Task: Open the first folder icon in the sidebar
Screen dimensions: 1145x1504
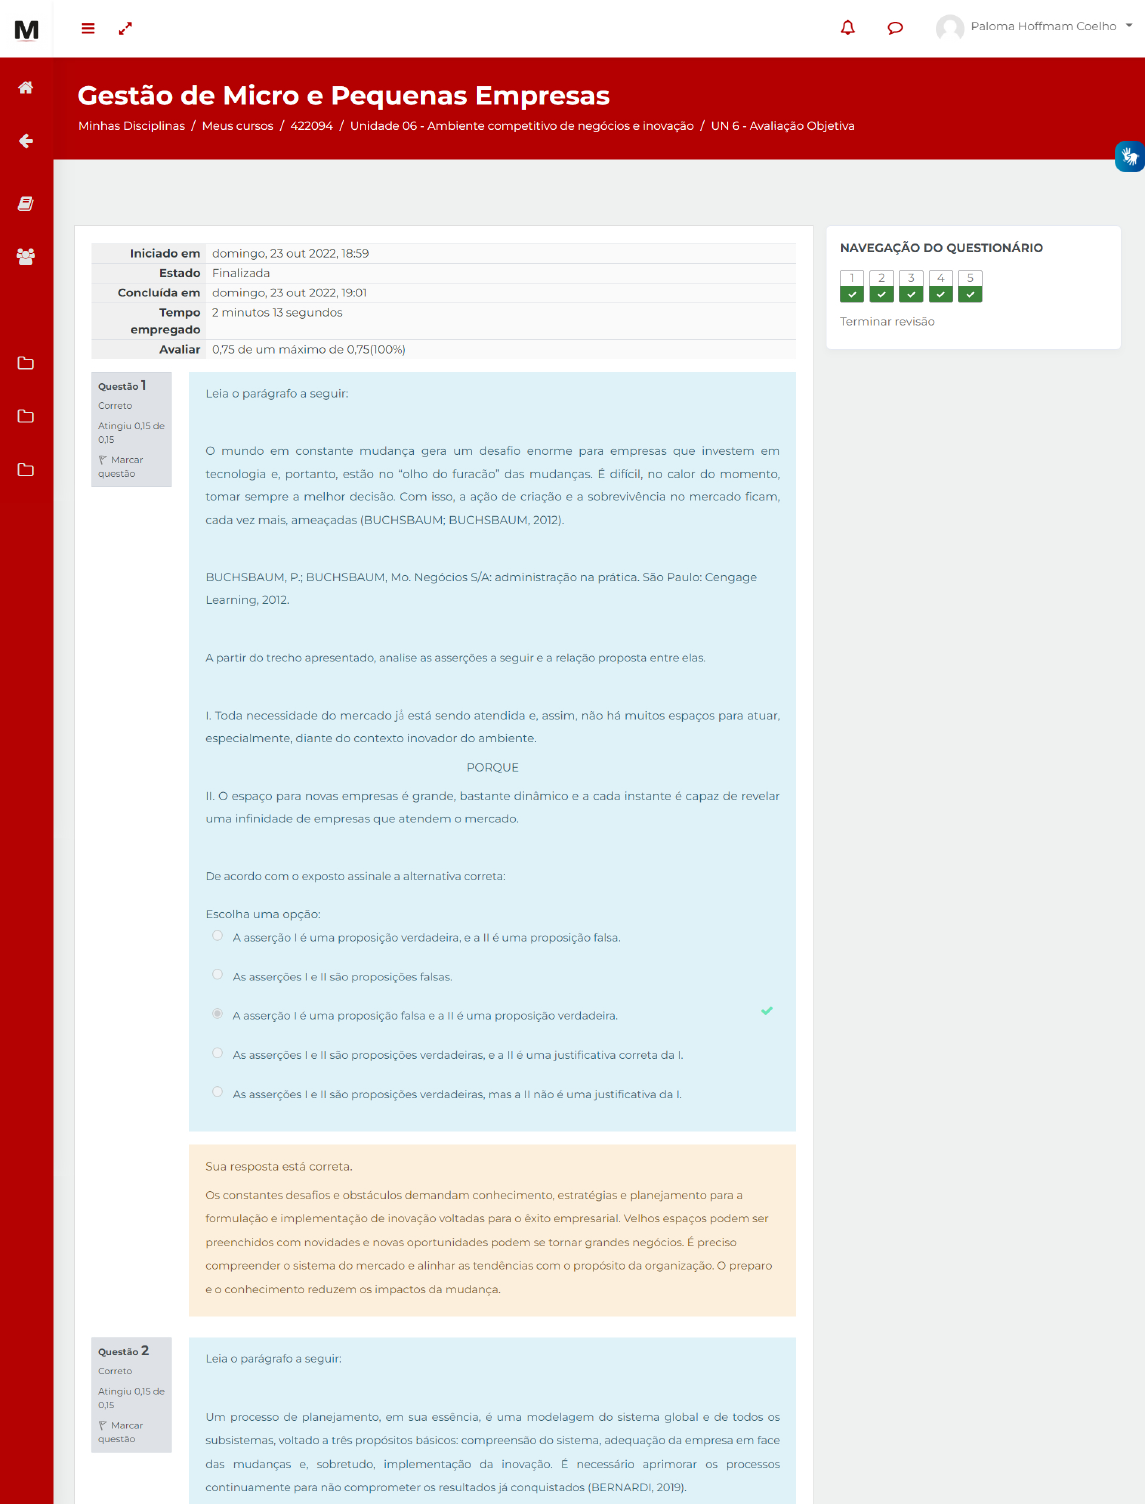Action: [x=26, y=363]
